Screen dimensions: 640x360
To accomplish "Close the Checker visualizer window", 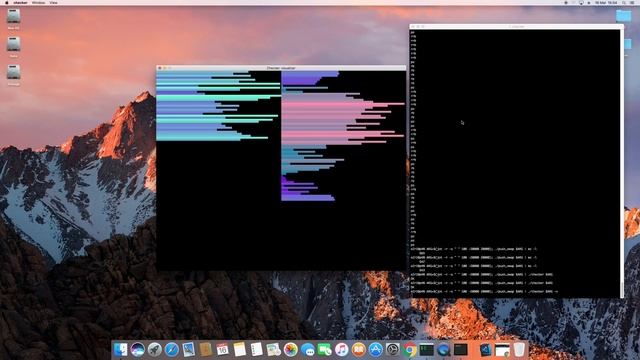I will (x=160, y=68).
